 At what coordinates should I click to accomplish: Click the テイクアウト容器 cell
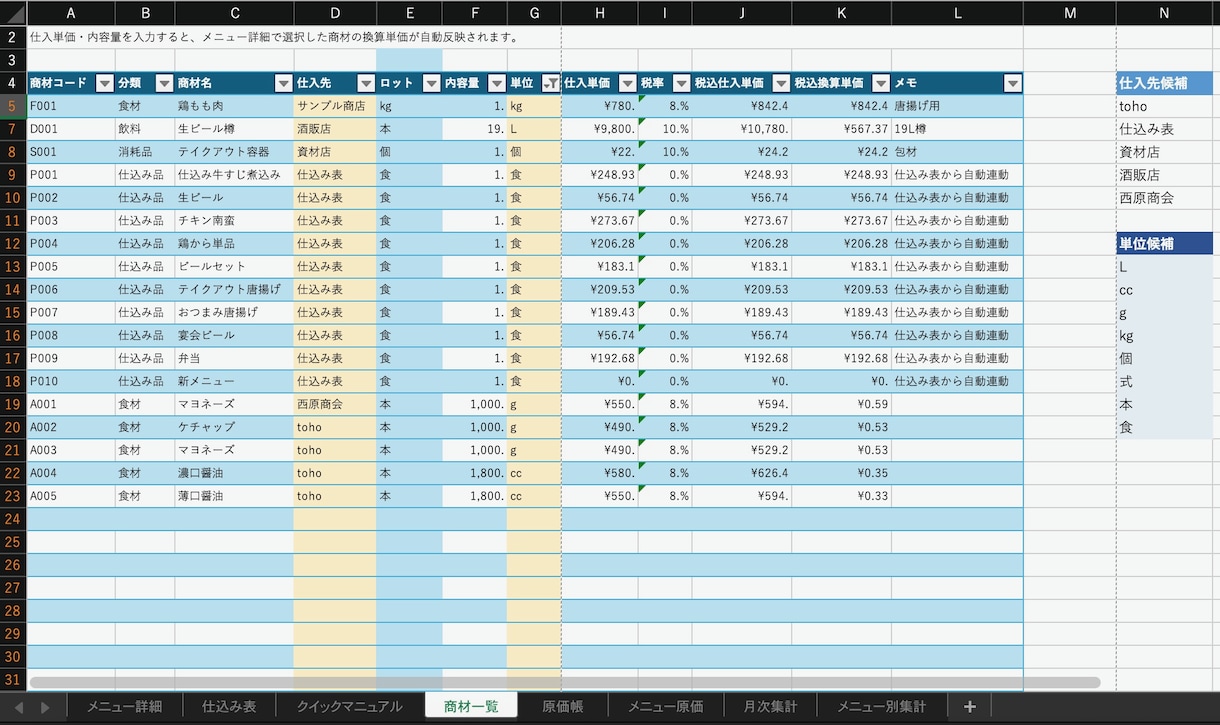point(234,152)
